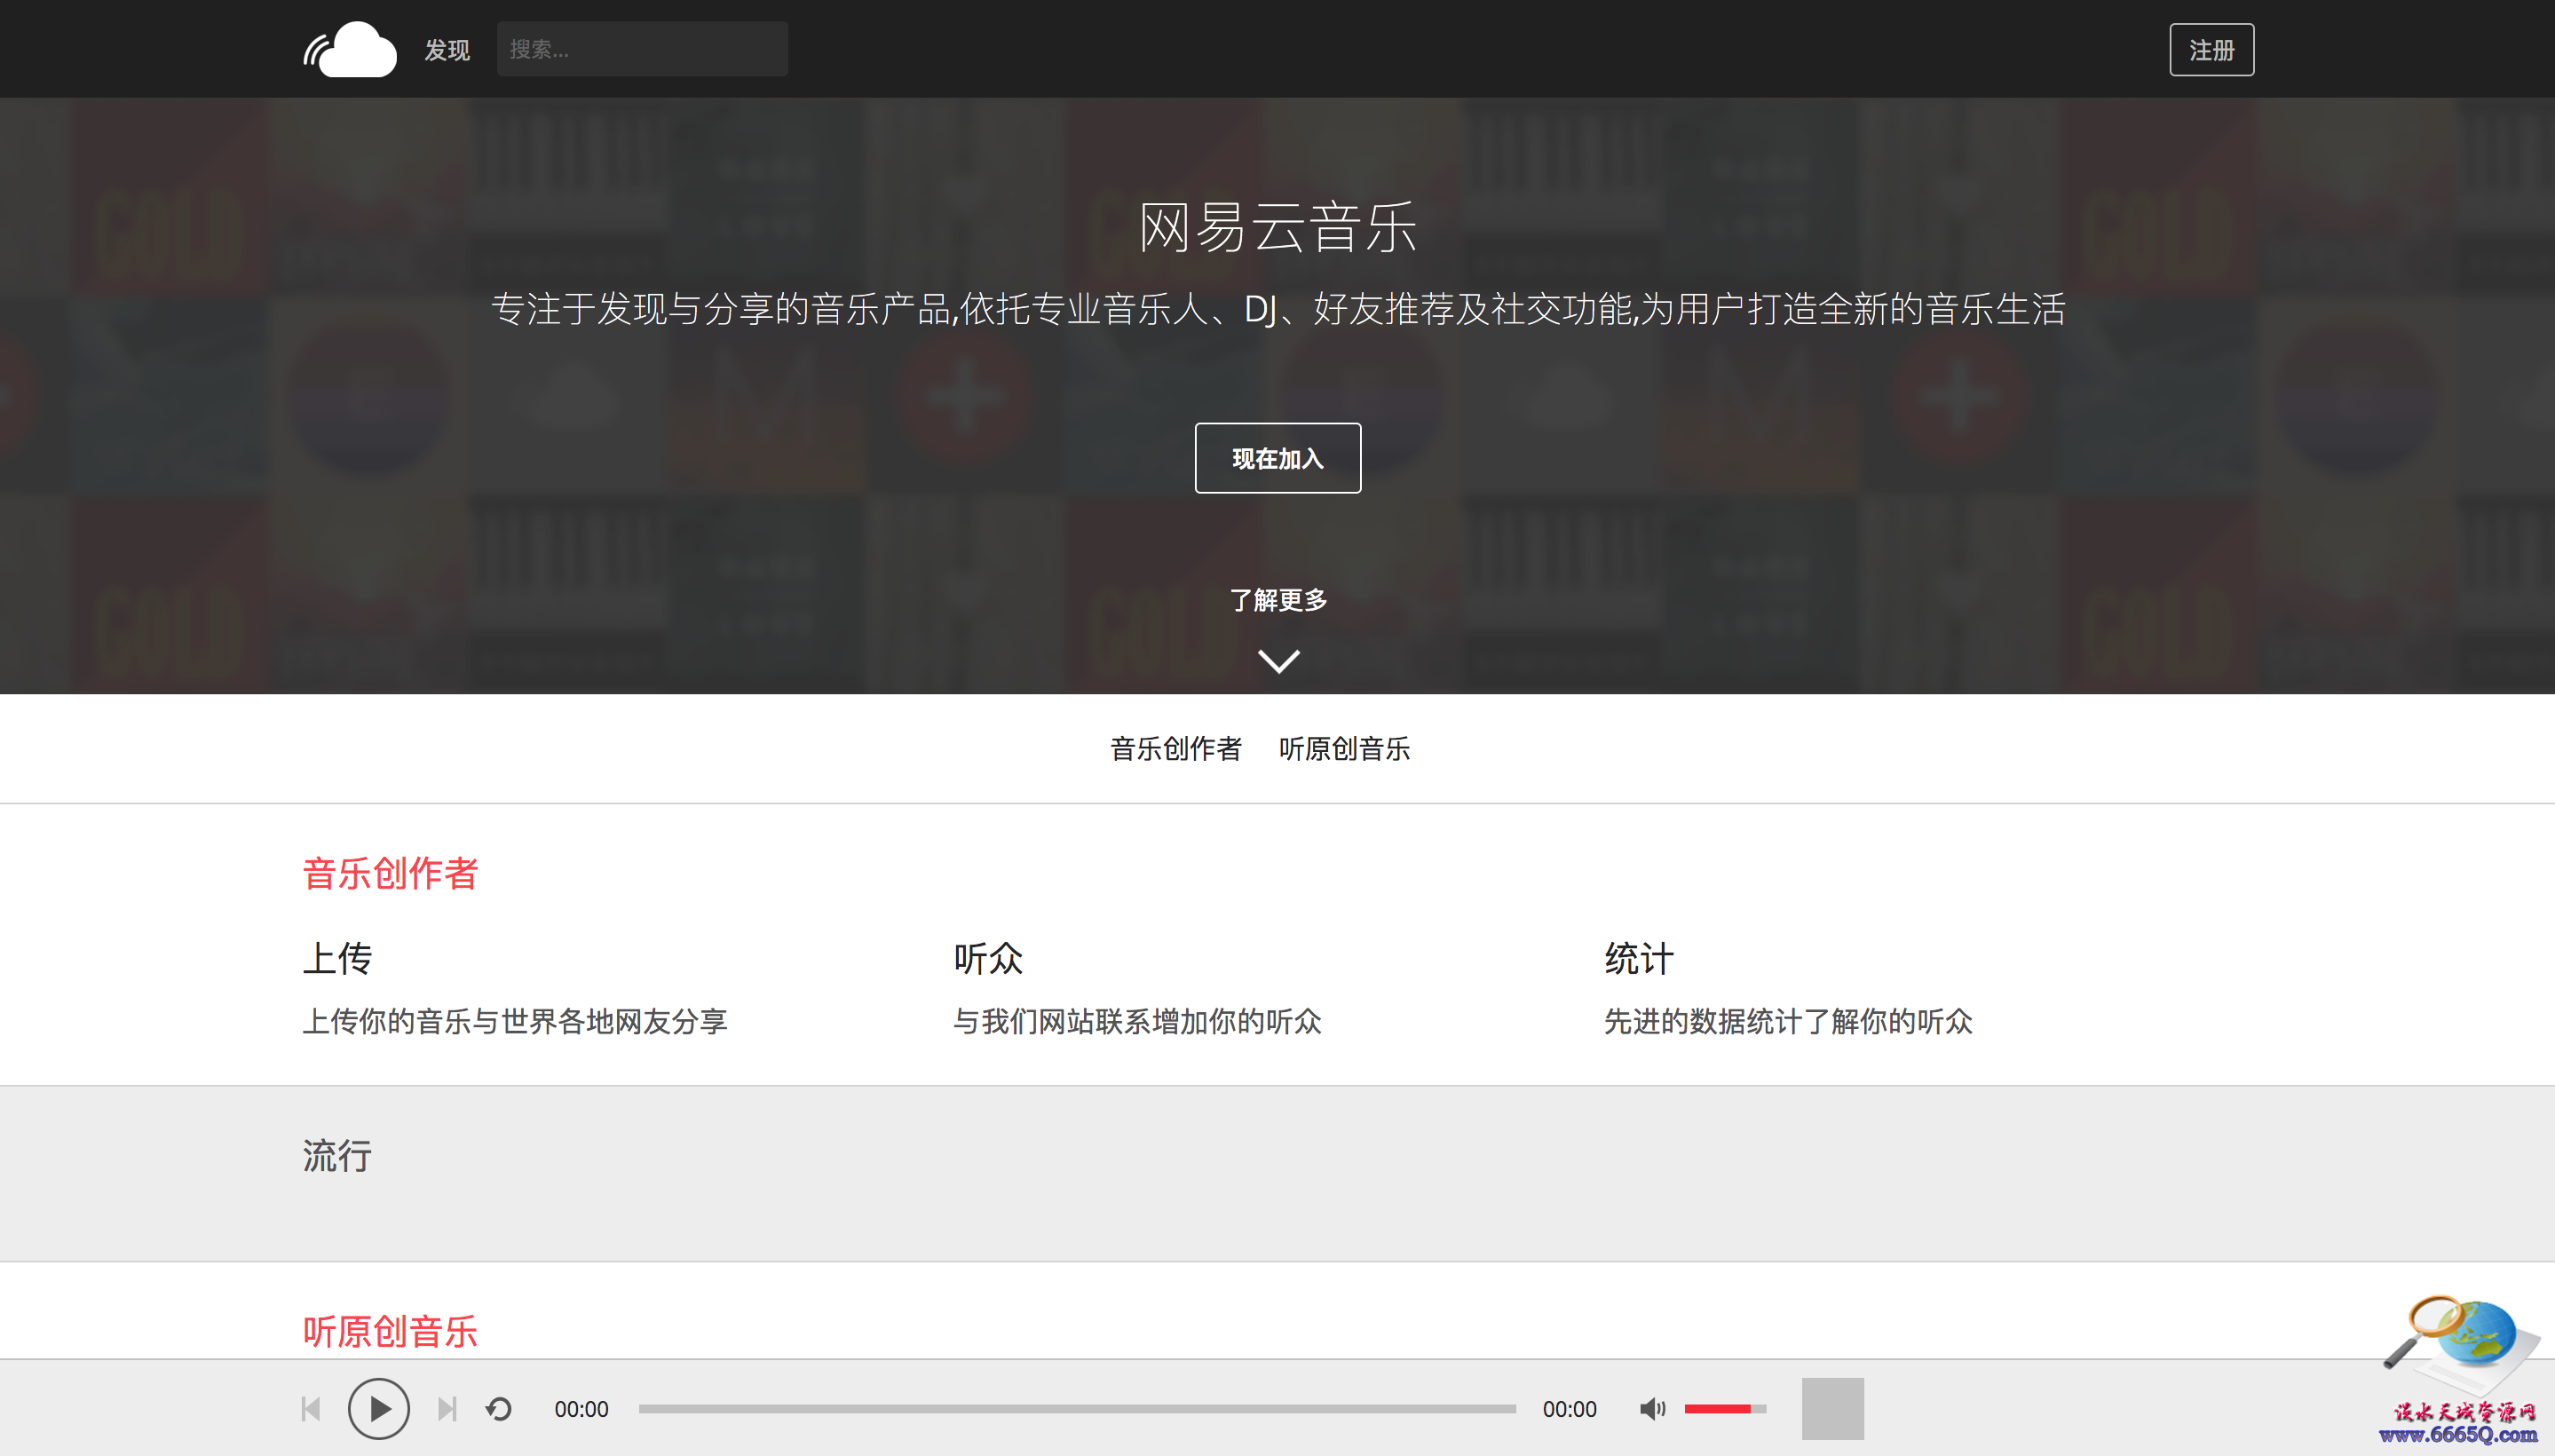Click the 现在加入 join button
The image size is (2555, 1456).
pos(1277,458)
